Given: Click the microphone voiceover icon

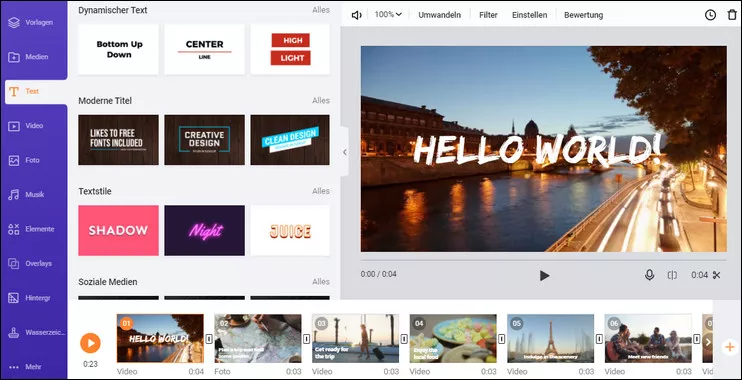Looking at the screenshot, I should click(x=650, y=275).
